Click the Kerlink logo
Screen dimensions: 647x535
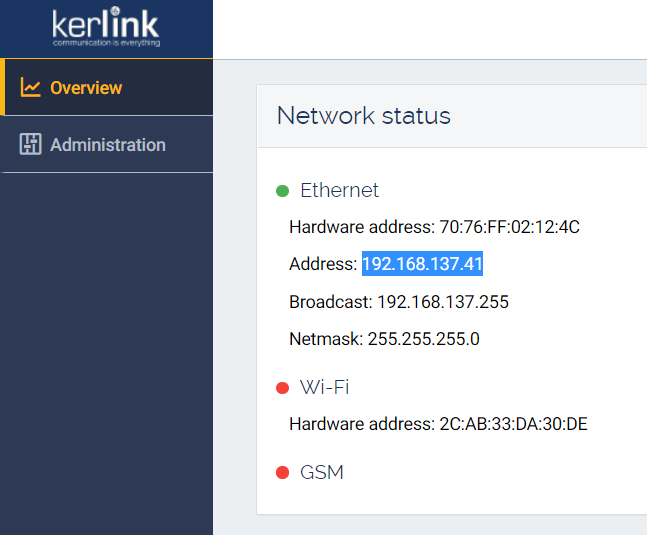(x=106, y=26)
